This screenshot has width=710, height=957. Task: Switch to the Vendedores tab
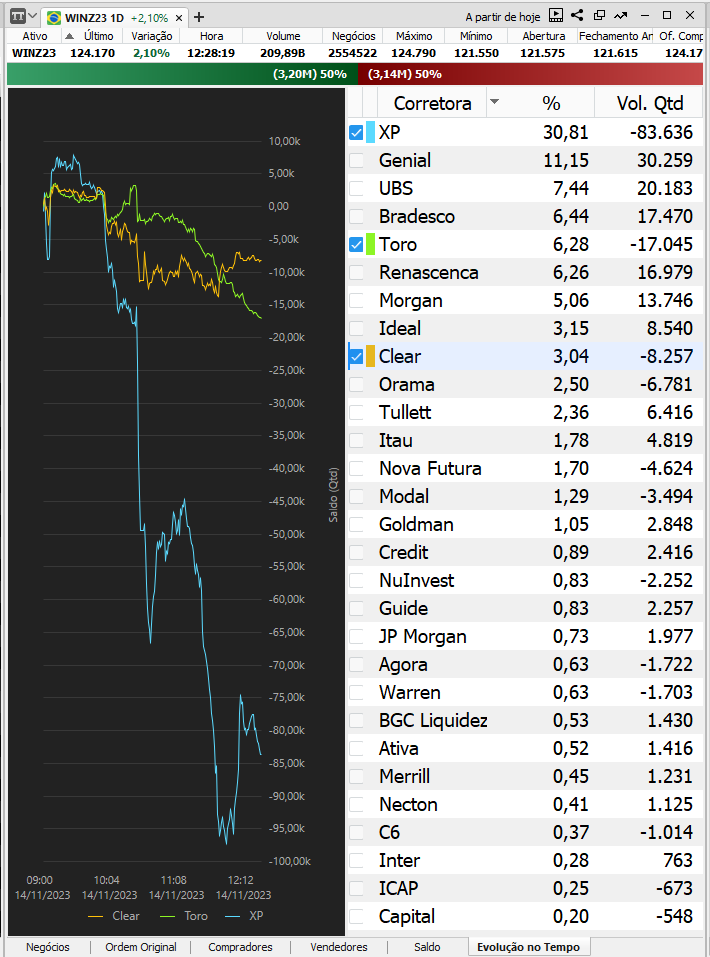339,947
